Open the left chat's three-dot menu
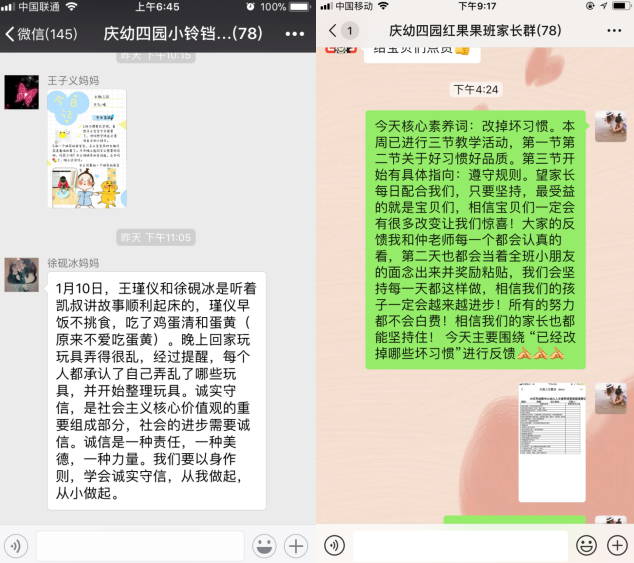Image resolution: width=634 pixels, height=563 pixels. click(293, 34)
